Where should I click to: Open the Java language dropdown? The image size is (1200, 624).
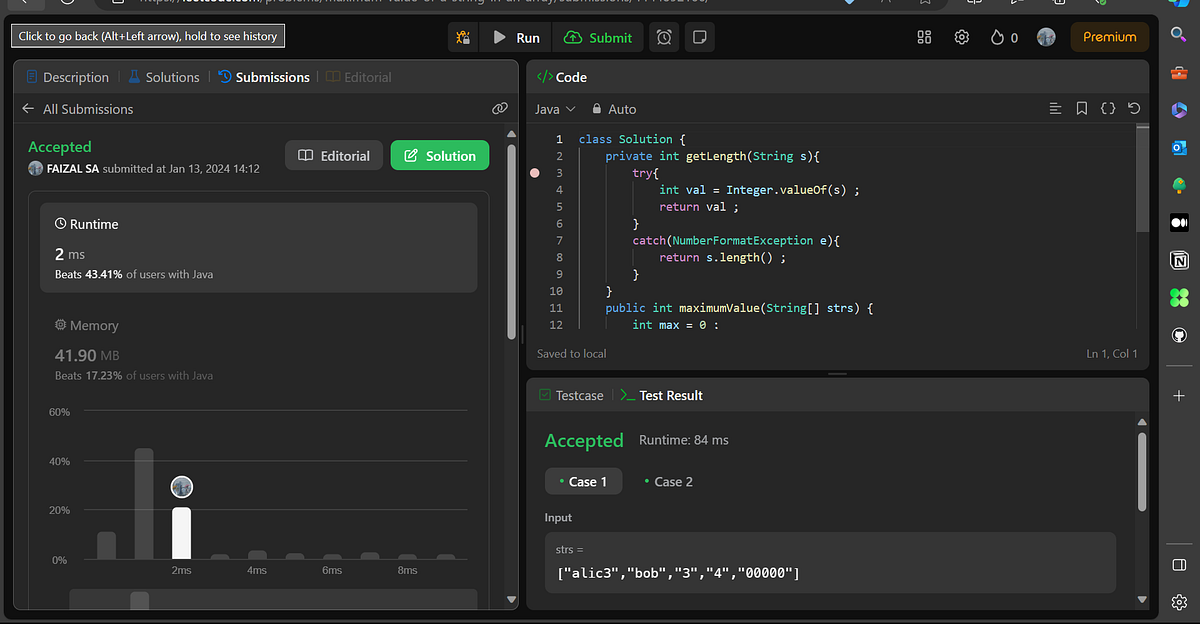point(555,109)
